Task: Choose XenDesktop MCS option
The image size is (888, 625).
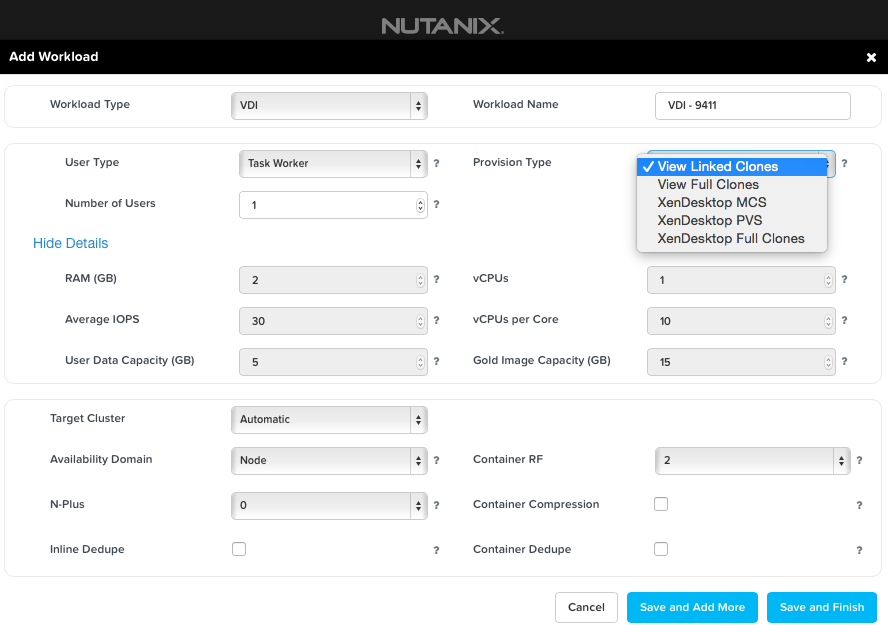Action: pos(732,203)
